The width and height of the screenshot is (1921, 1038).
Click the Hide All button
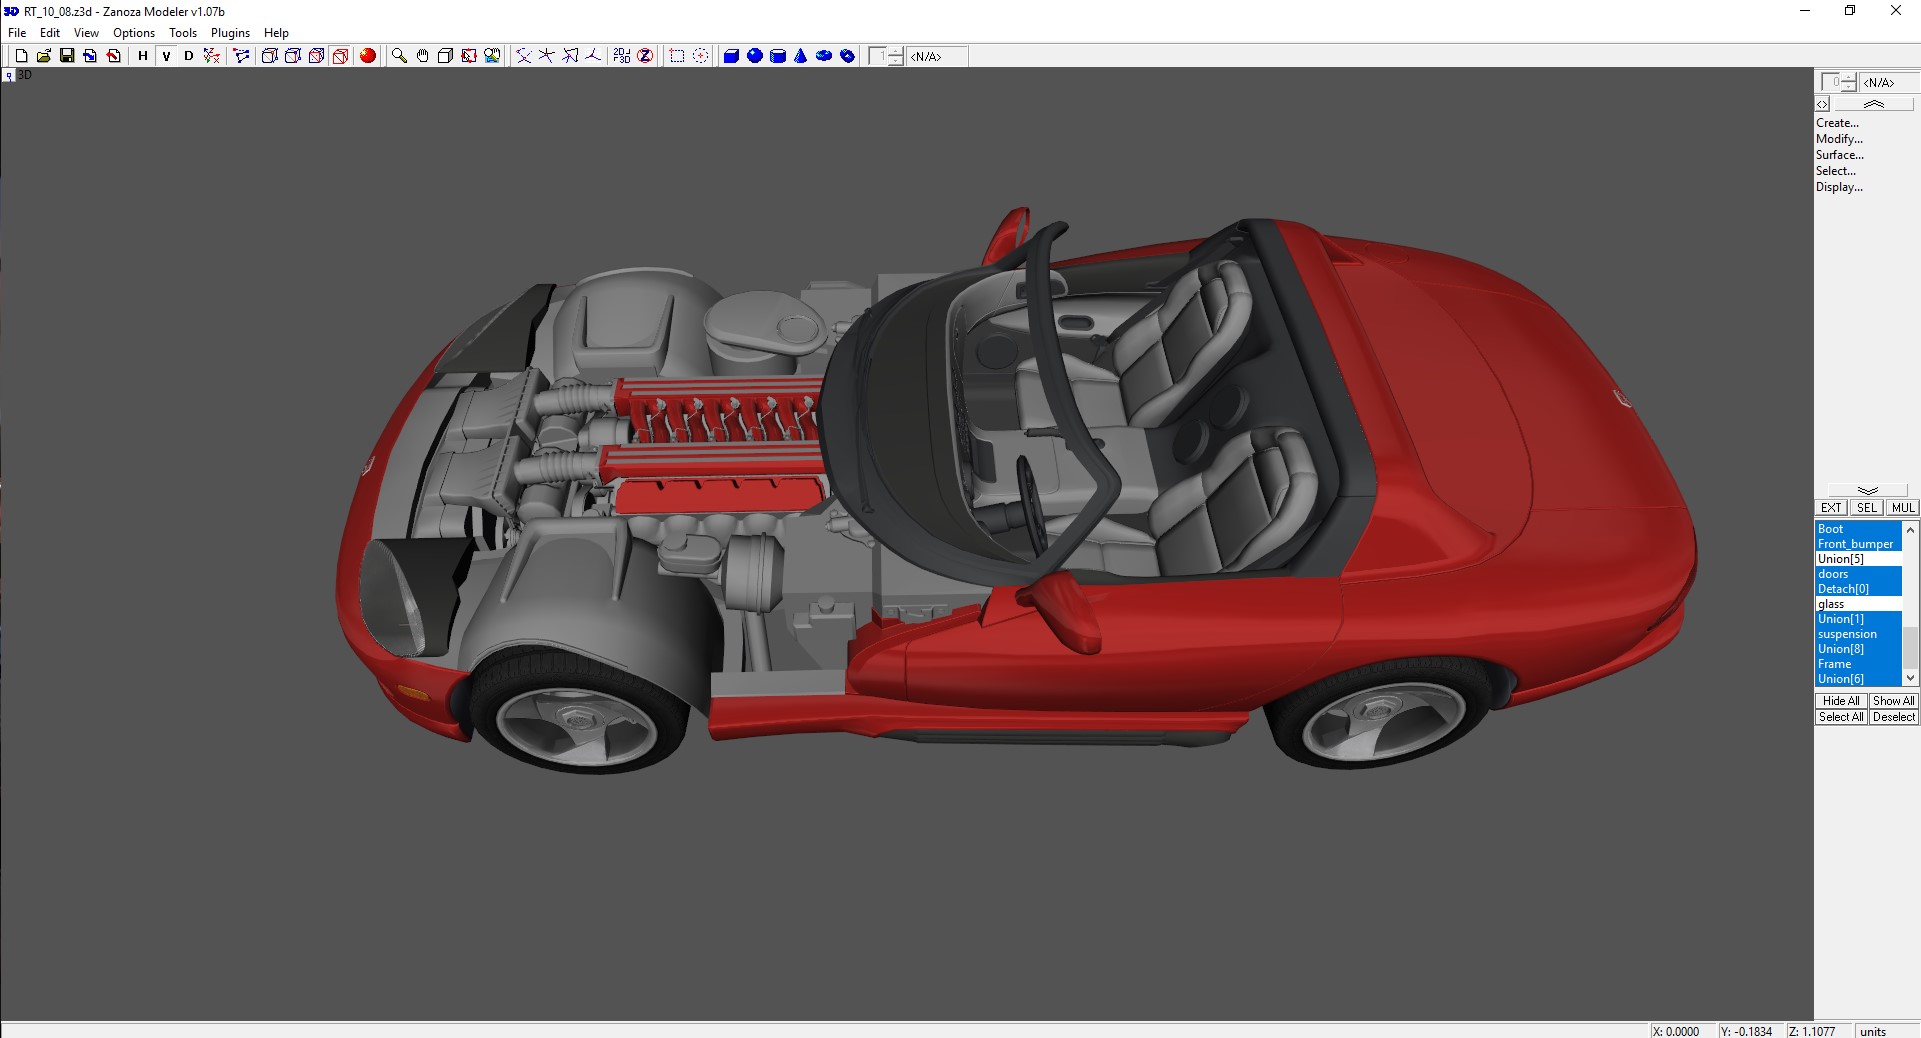point(1840,701)
